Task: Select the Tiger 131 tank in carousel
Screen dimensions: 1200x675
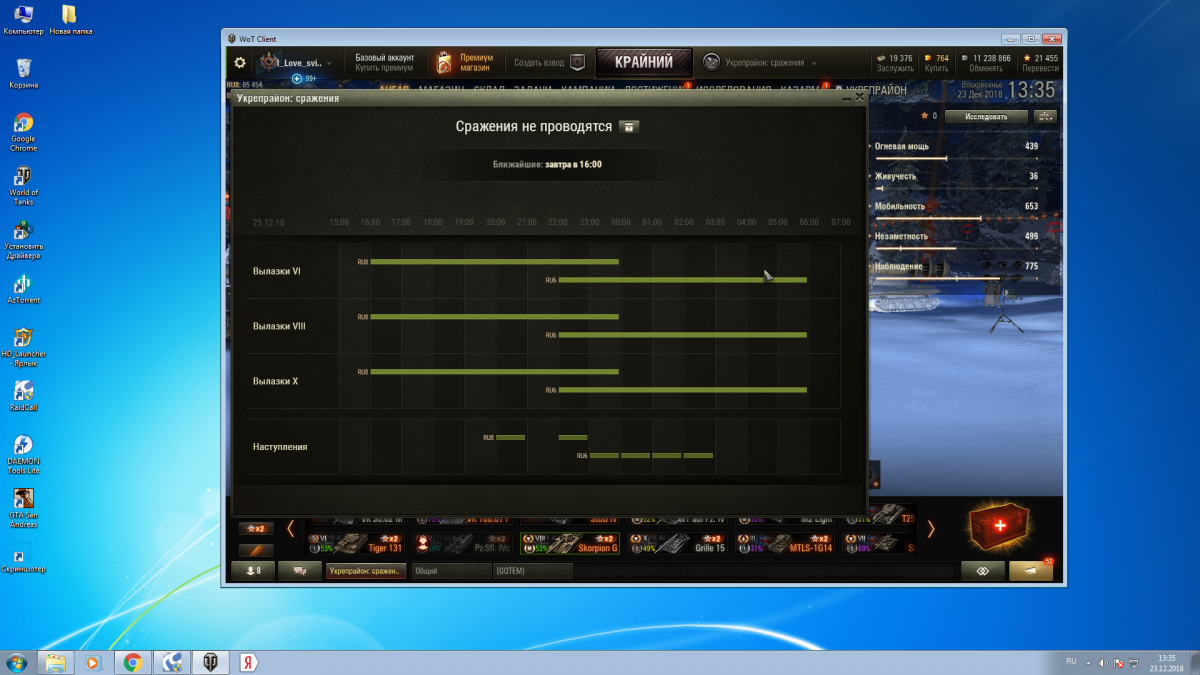Action: pyautogui.click(x=356, y=543)
